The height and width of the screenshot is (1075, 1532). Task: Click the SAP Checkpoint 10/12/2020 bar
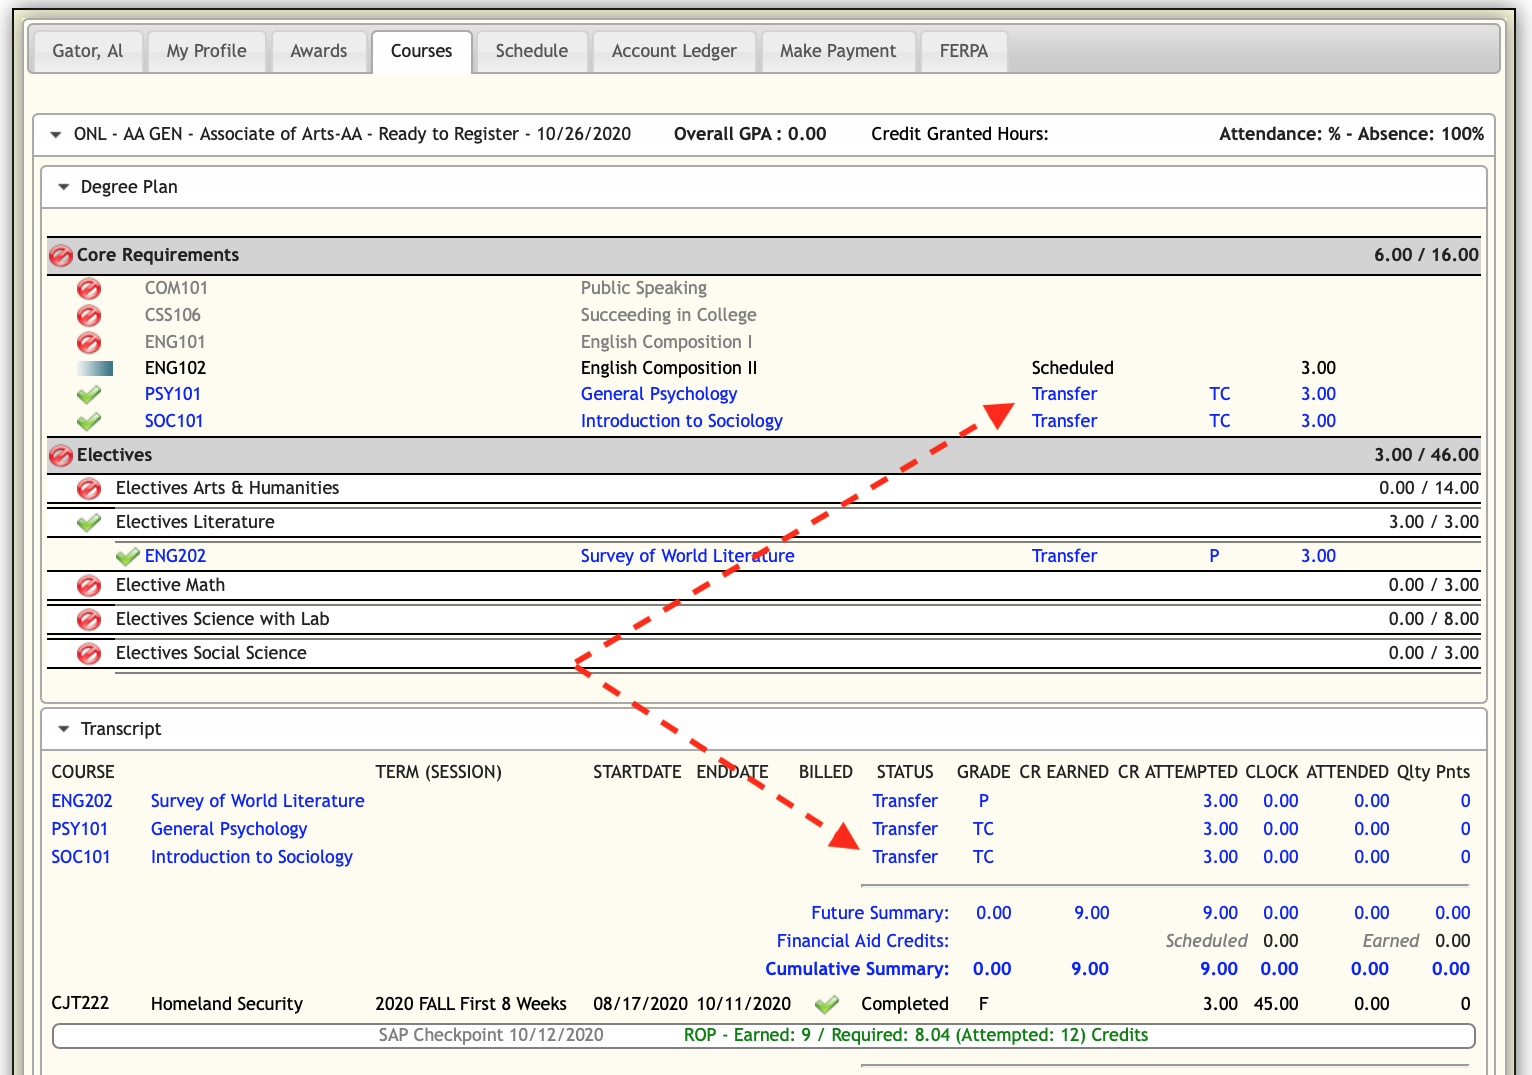coord(490,1035)
